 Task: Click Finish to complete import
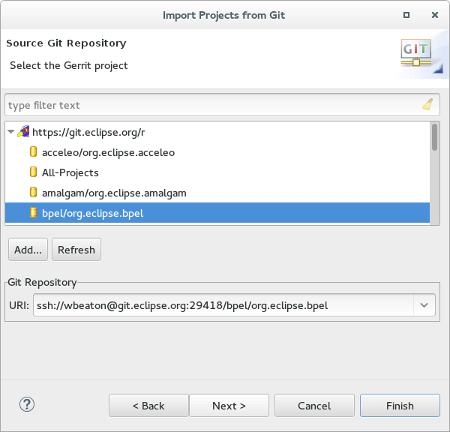coord(400,406)
